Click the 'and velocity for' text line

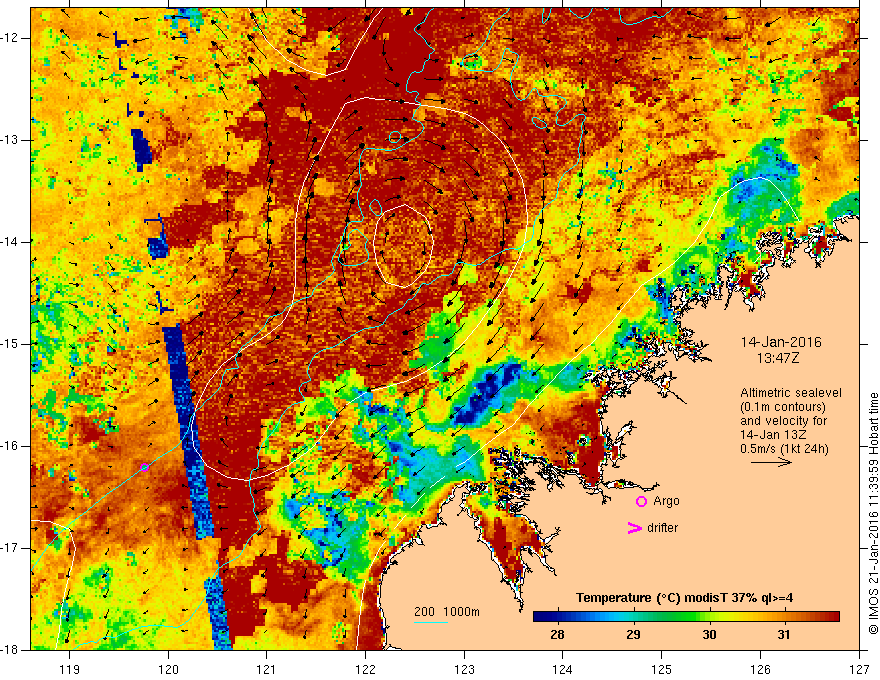pyautogui.click(x=783, y=421)
